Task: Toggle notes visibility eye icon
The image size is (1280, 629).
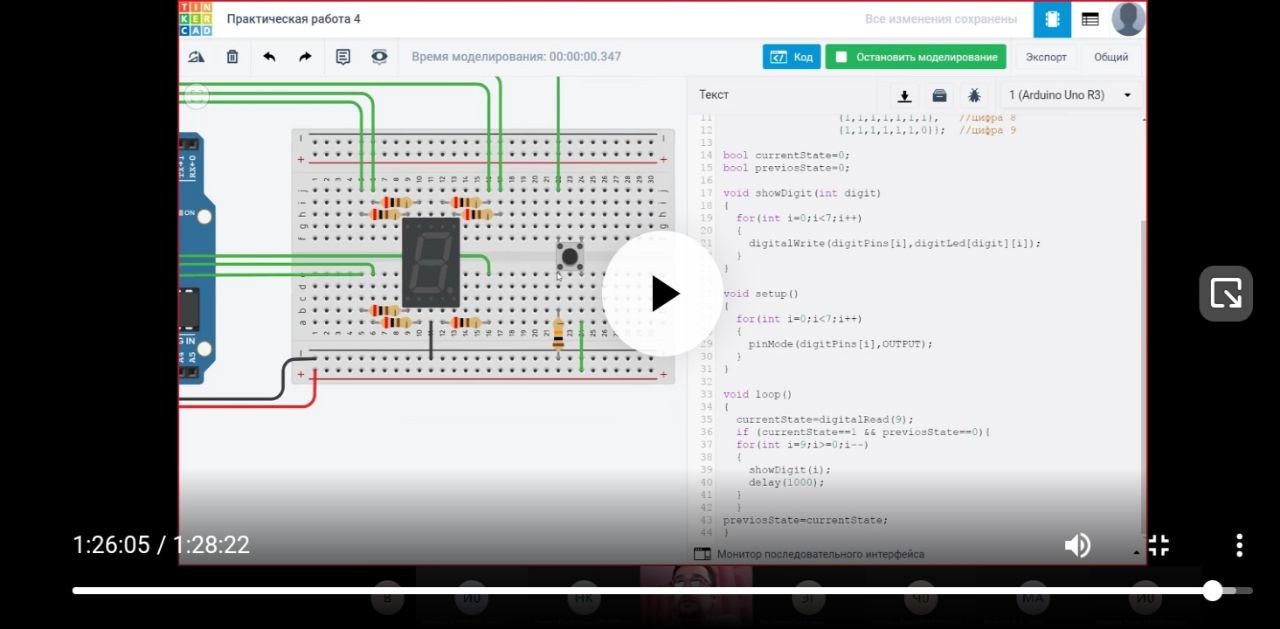Action: point(379,57)
